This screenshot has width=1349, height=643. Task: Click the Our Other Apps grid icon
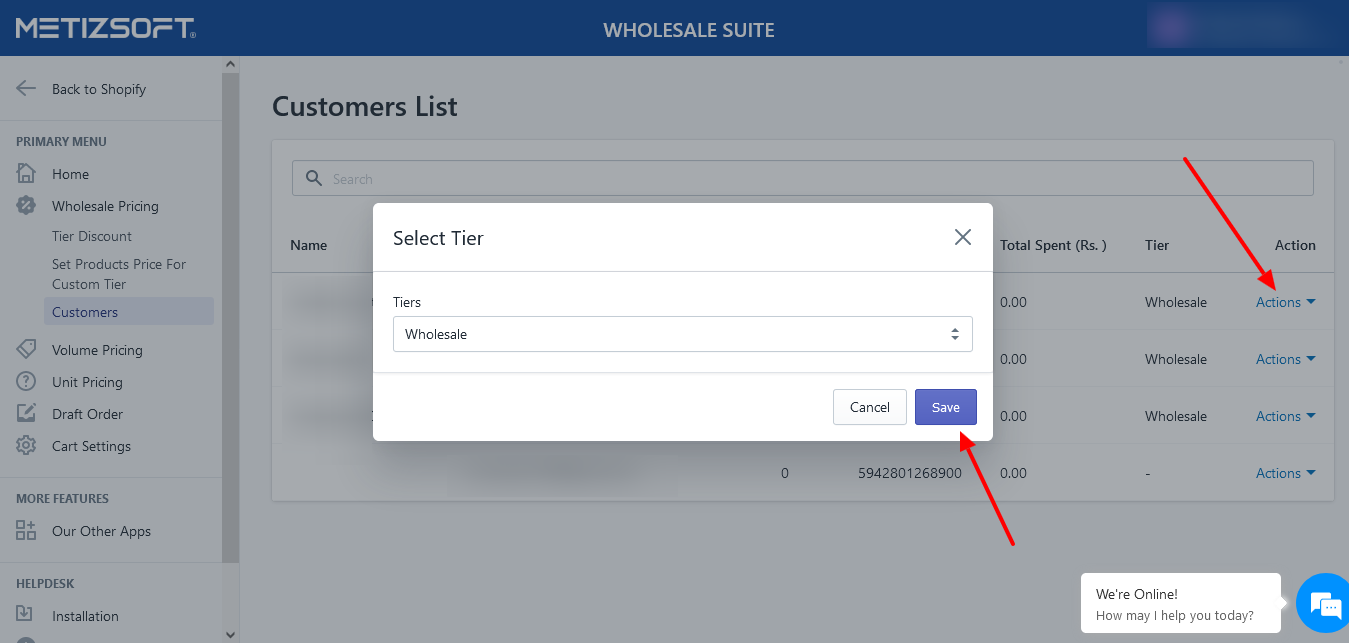click(26, 531)
